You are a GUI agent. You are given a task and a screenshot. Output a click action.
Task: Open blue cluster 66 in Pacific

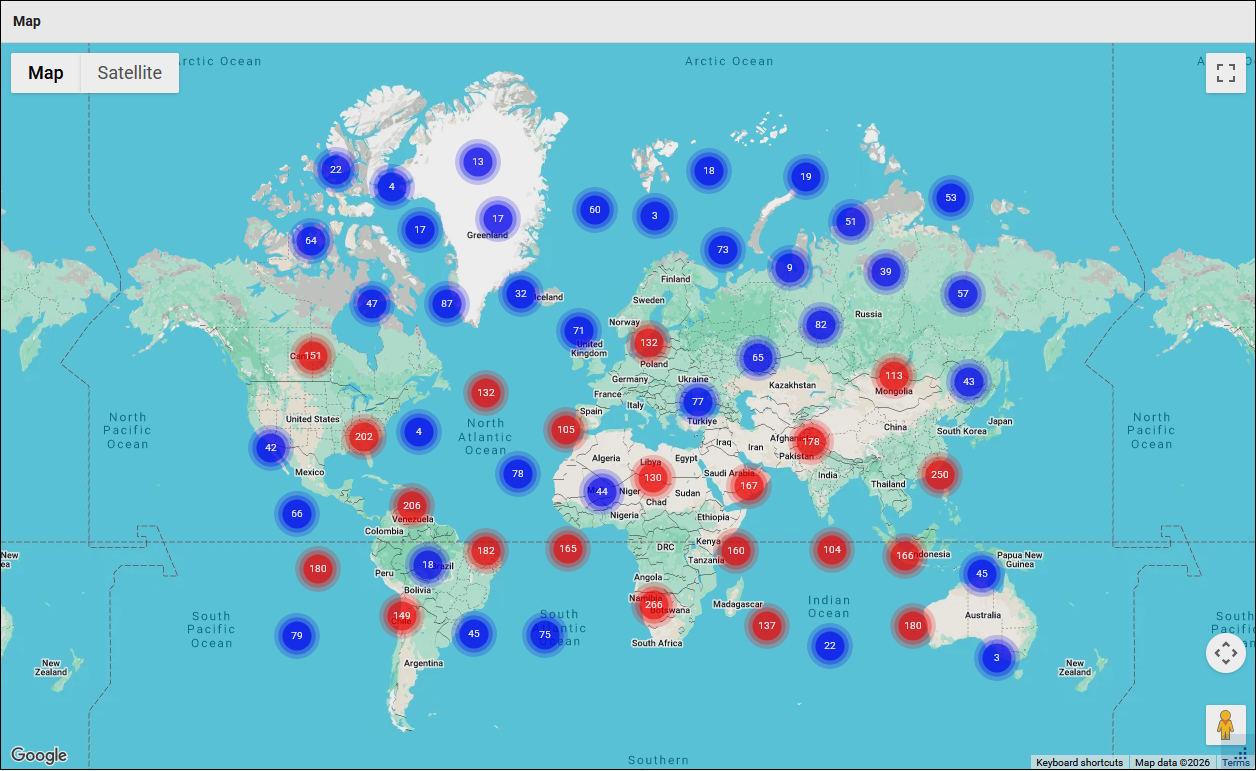tap(297, 514)
